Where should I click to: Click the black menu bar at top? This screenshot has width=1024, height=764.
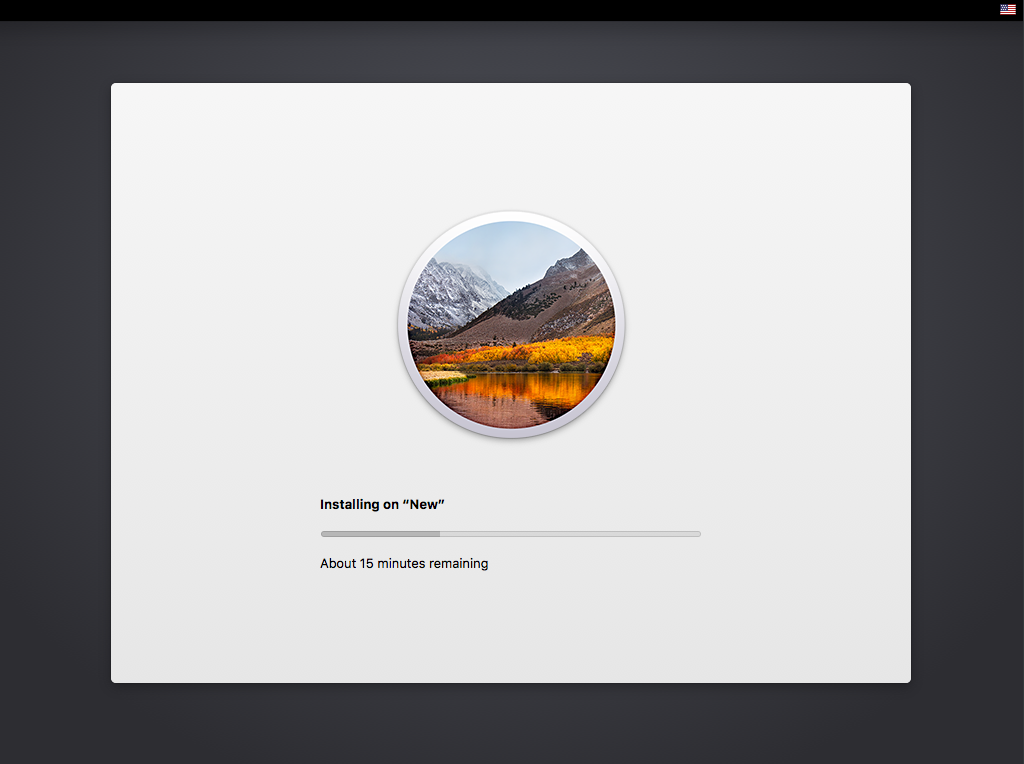(x=500, y=9)
